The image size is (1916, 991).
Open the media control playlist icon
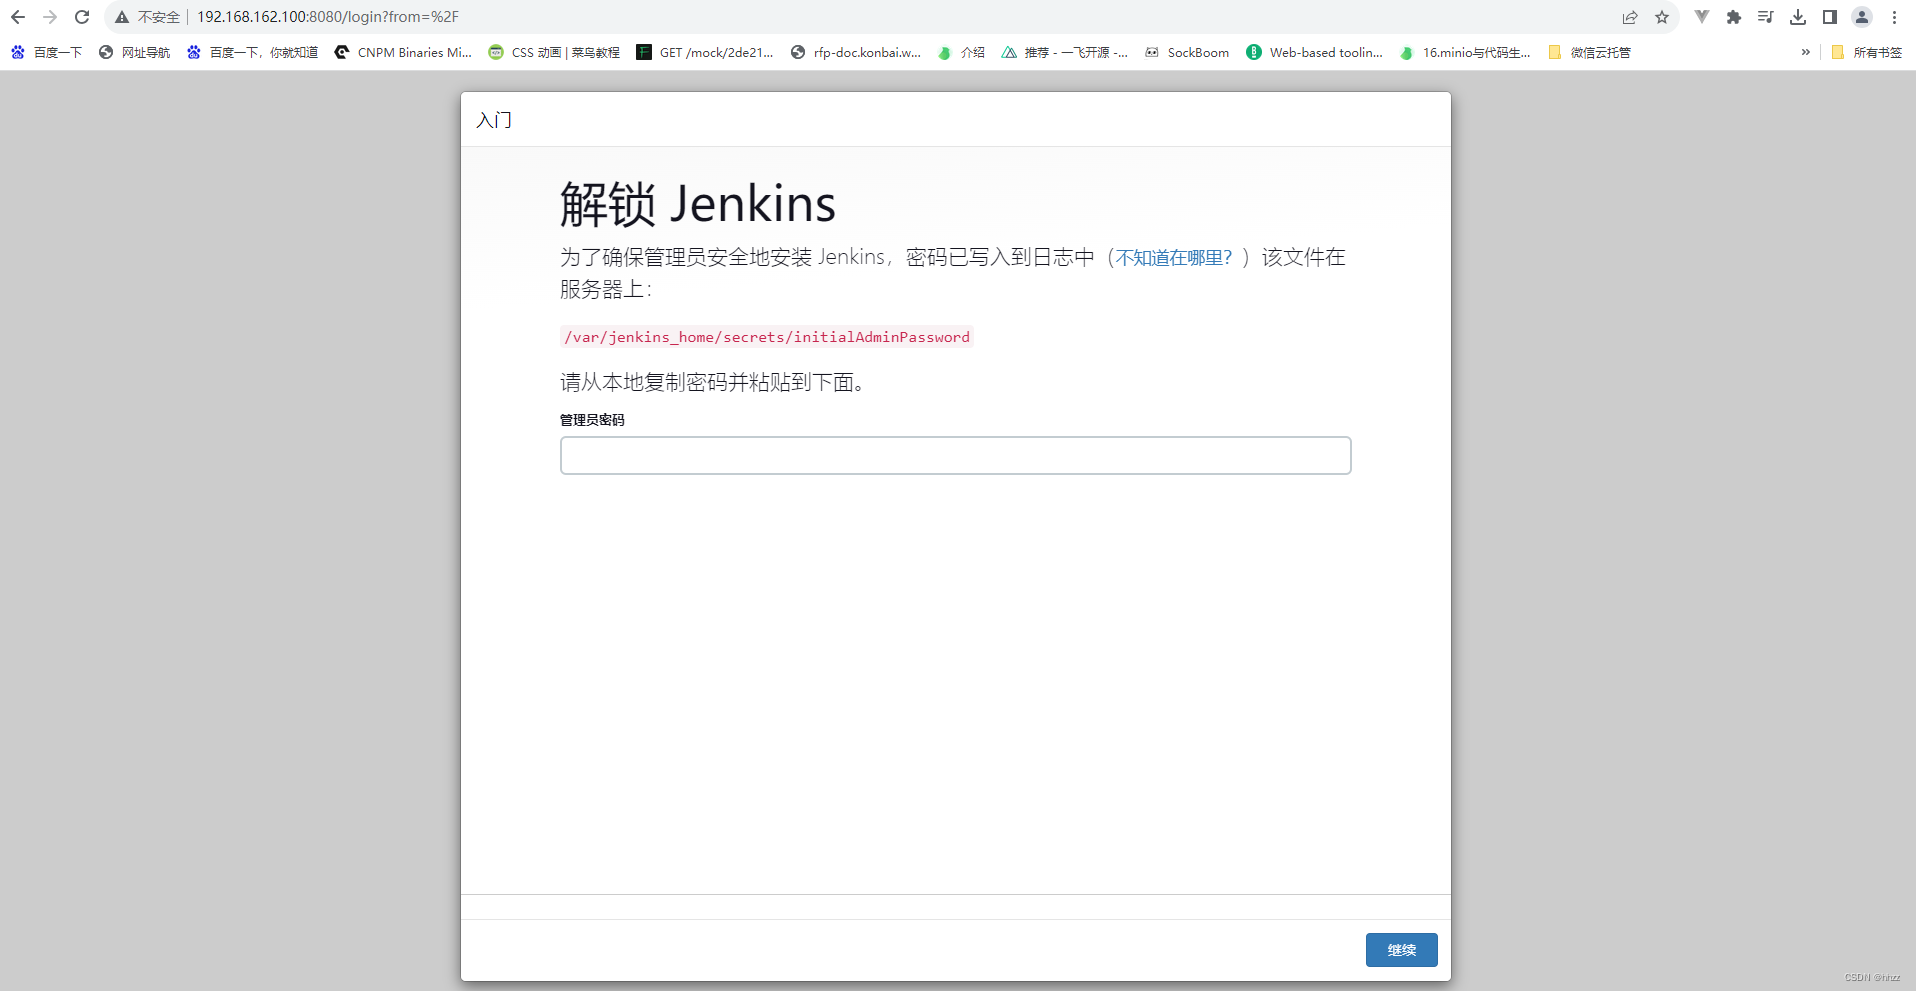tap(1766, 17)
